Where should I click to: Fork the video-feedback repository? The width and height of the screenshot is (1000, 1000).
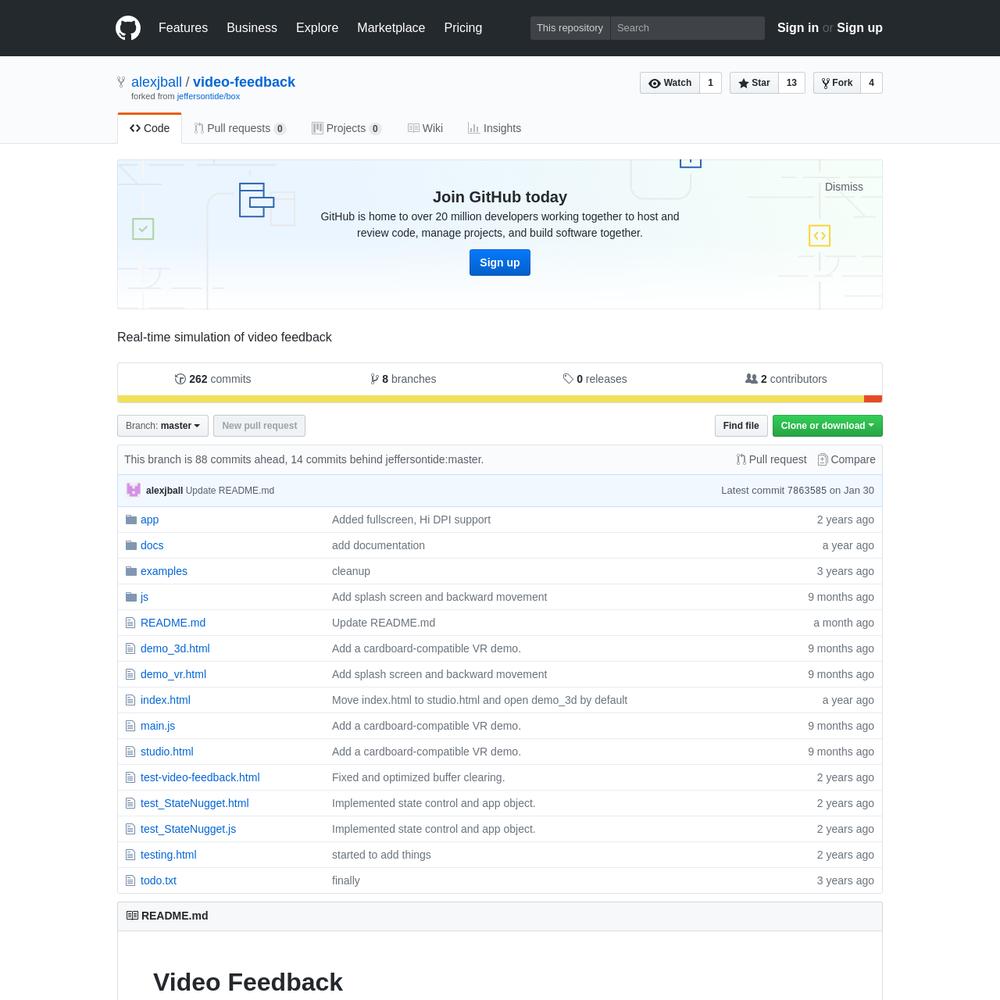pos(837,83)
